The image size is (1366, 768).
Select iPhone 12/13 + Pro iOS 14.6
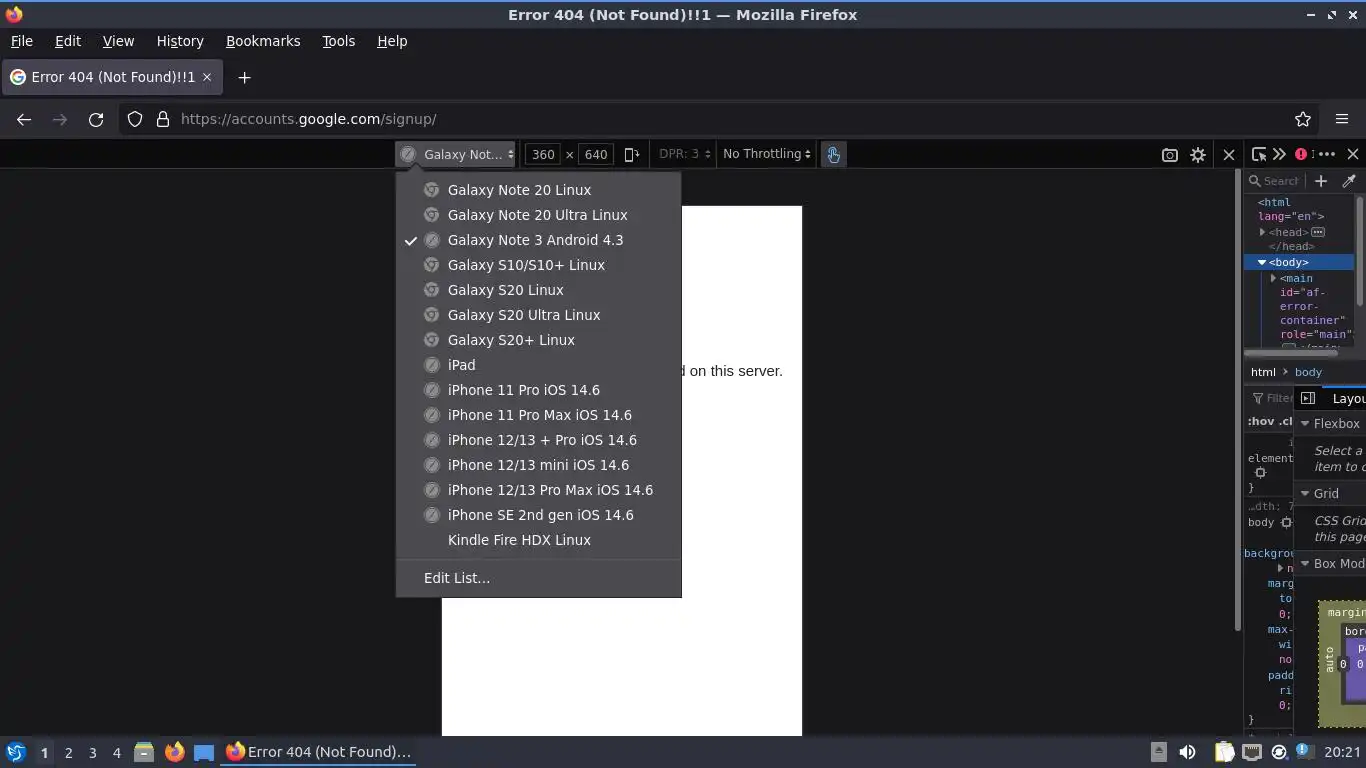tap(538, 440)
